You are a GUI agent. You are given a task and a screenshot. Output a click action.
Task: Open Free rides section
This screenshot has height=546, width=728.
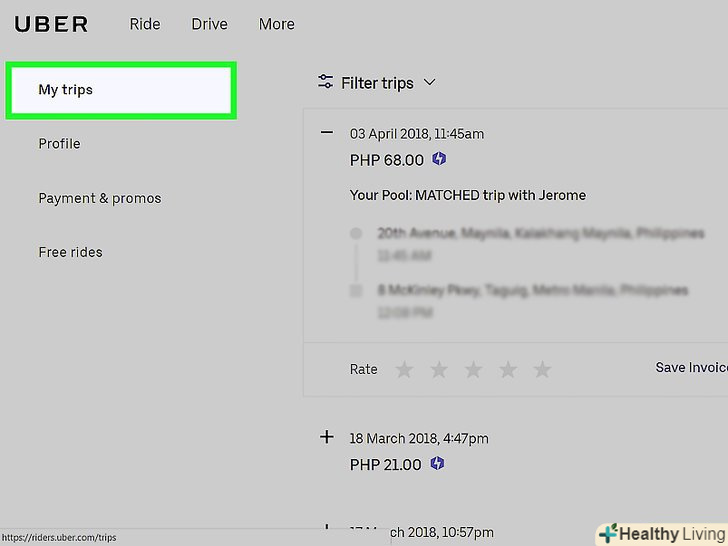[71, 252]
